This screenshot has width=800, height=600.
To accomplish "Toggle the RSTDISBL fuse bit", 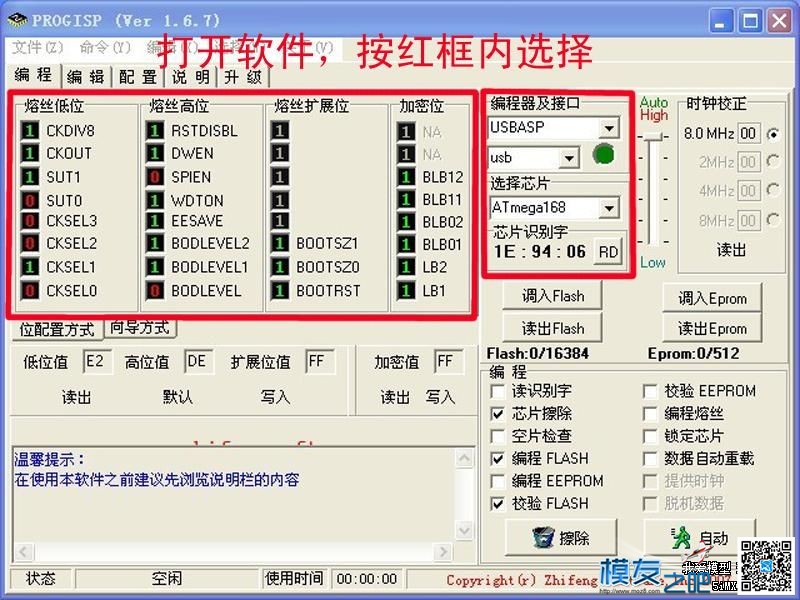I will [155, 131].
